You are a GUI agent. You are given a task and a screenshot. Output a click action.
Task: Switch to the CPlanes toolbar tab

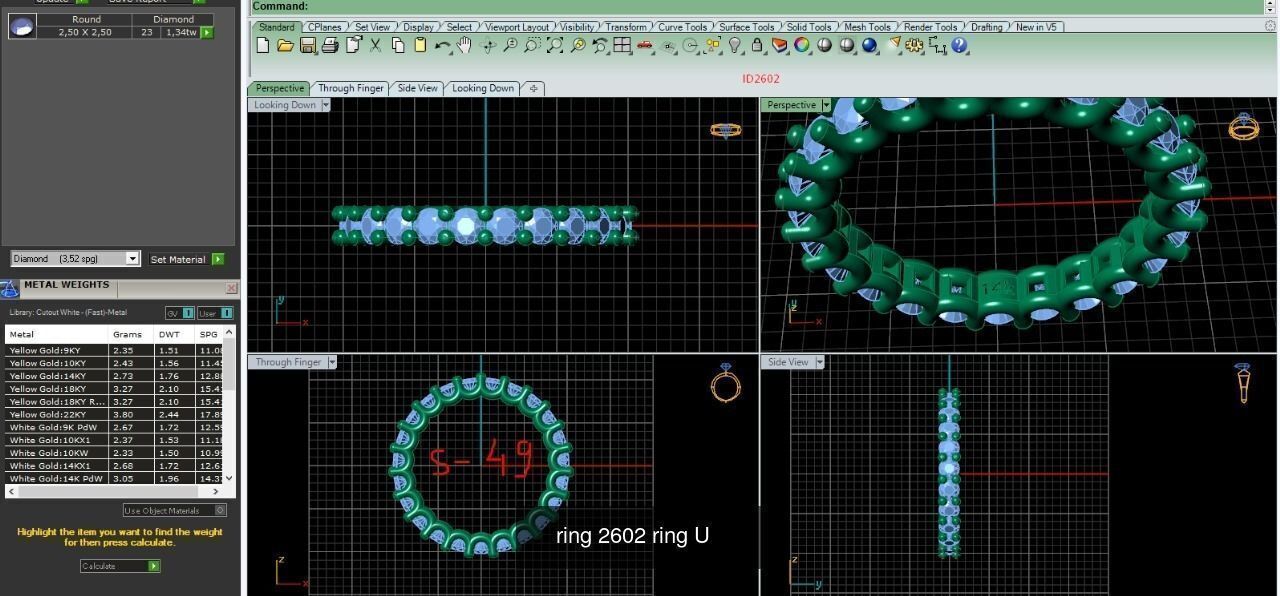pos(324,27)
